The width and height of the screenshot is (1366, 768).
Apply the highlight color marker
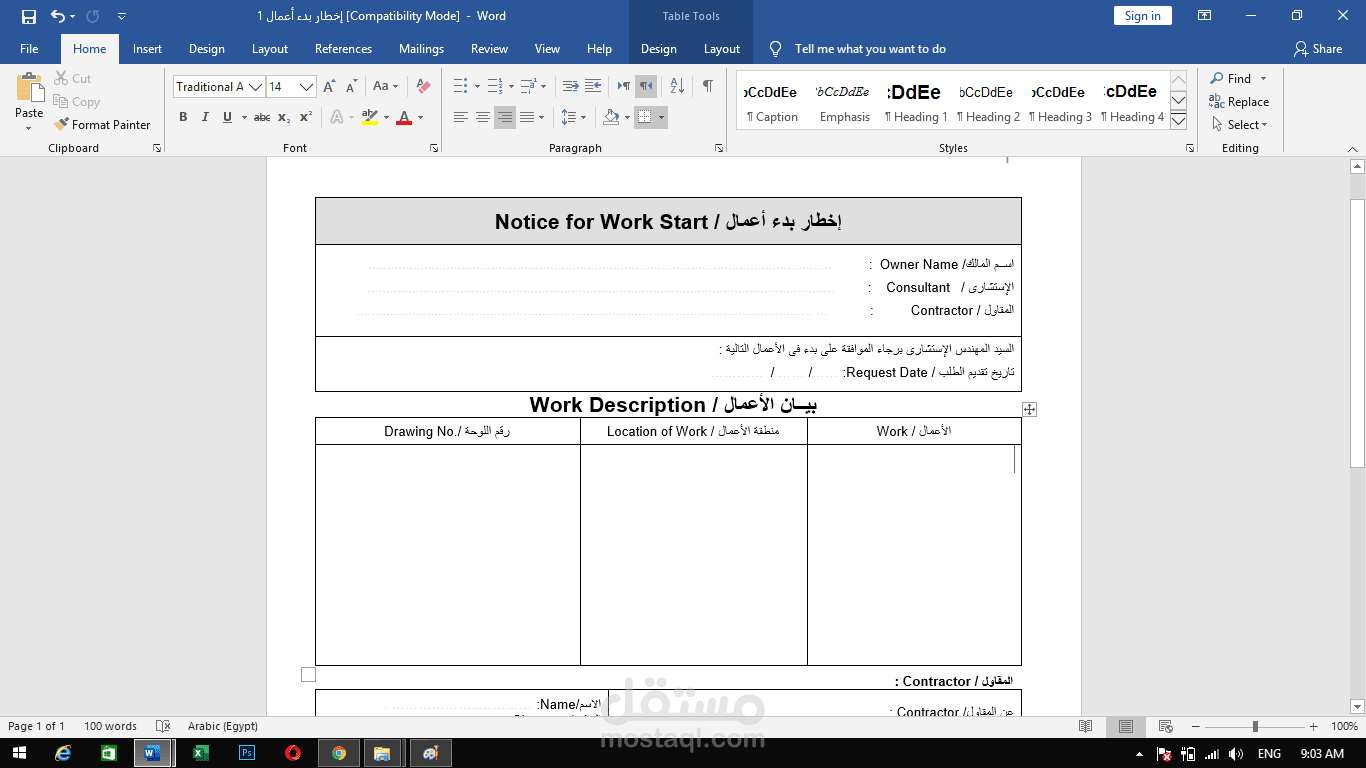(x=369, y=117)
